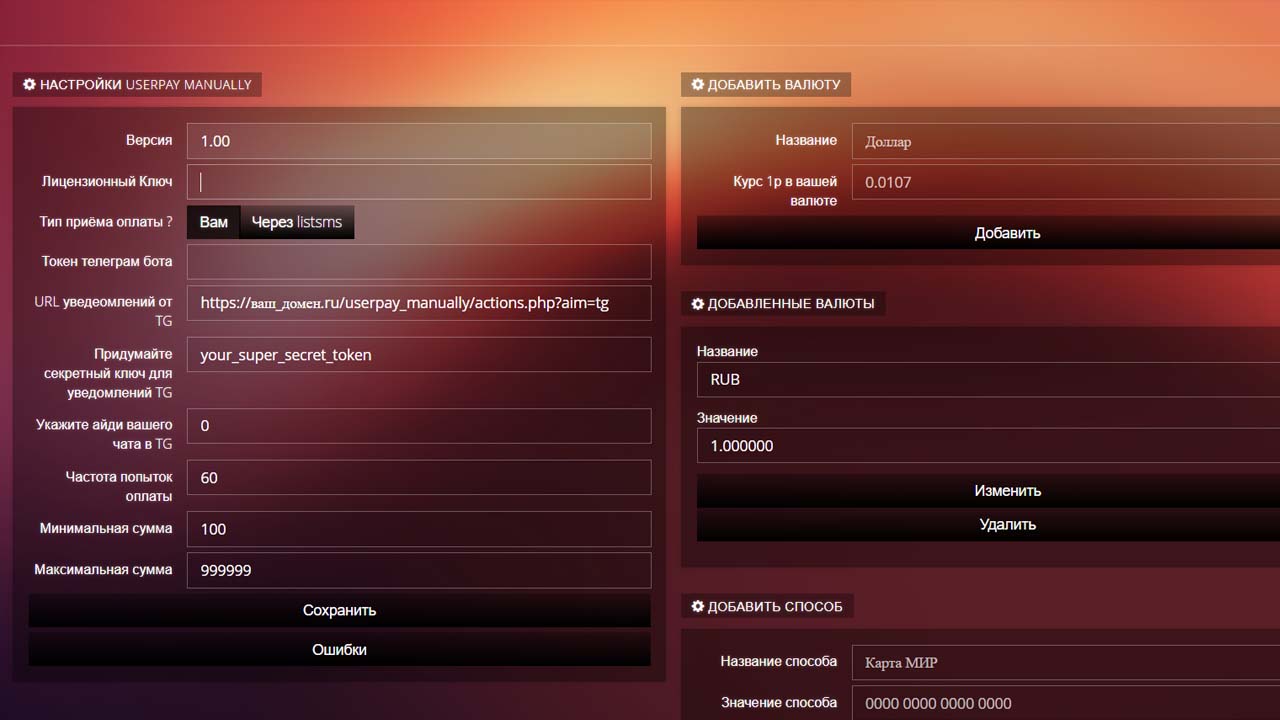
Task: Click the Курс 1р в вашей валюте field
Action: [x=1065, y=183]
